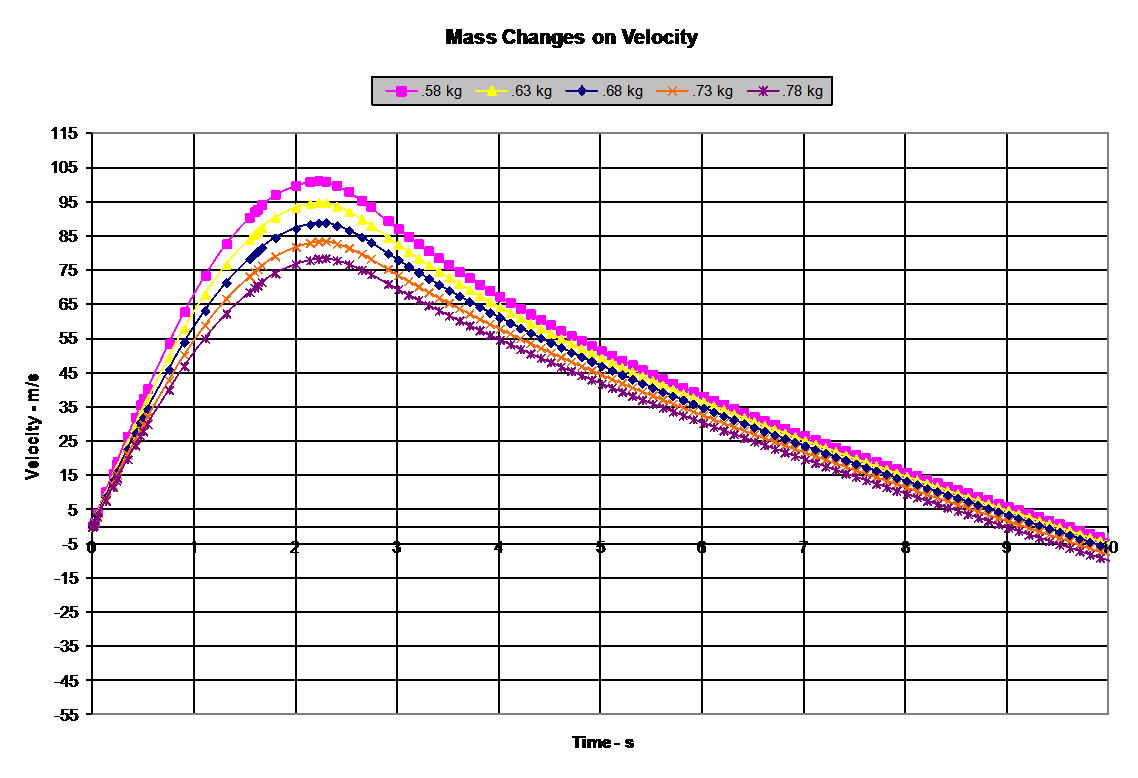Click the .73 kg legend entry
Viewport: 1138px width, 778px height.
[x=695, y=91]
